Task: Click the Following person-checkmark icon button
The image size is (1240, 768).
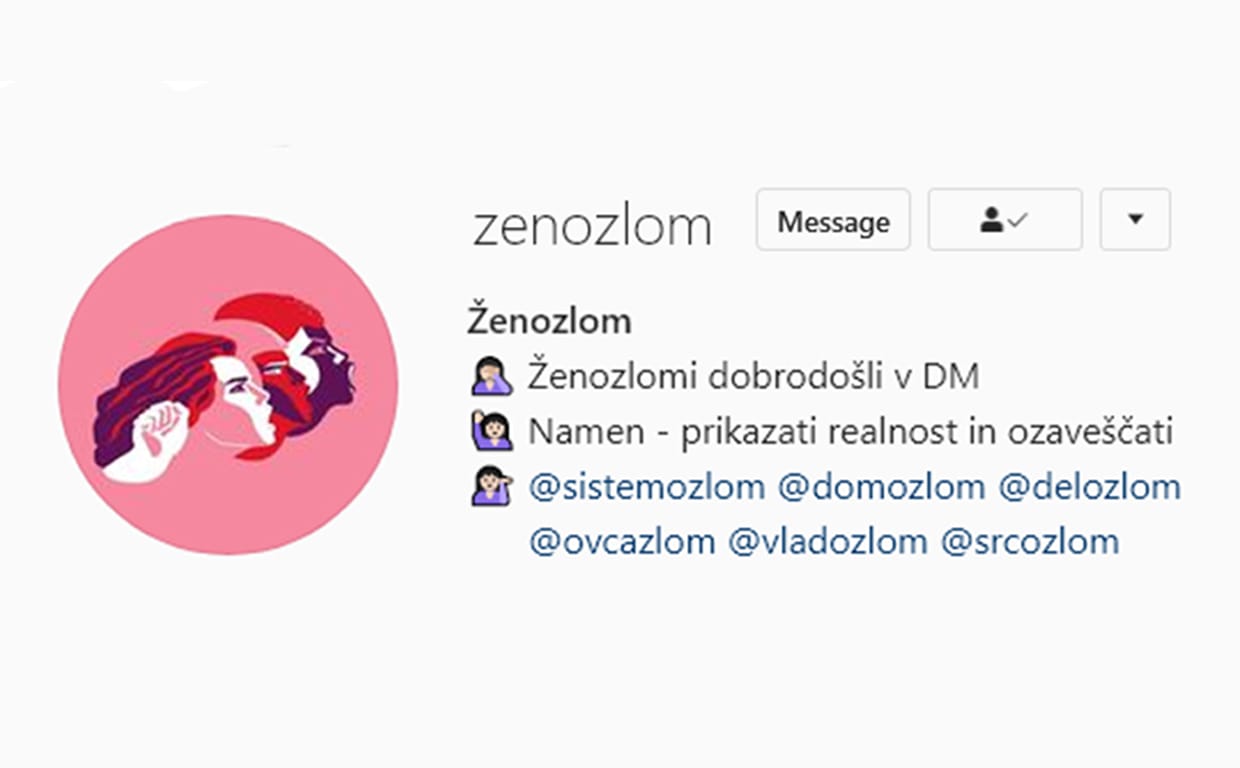Action: click(x=1005, y=219)
